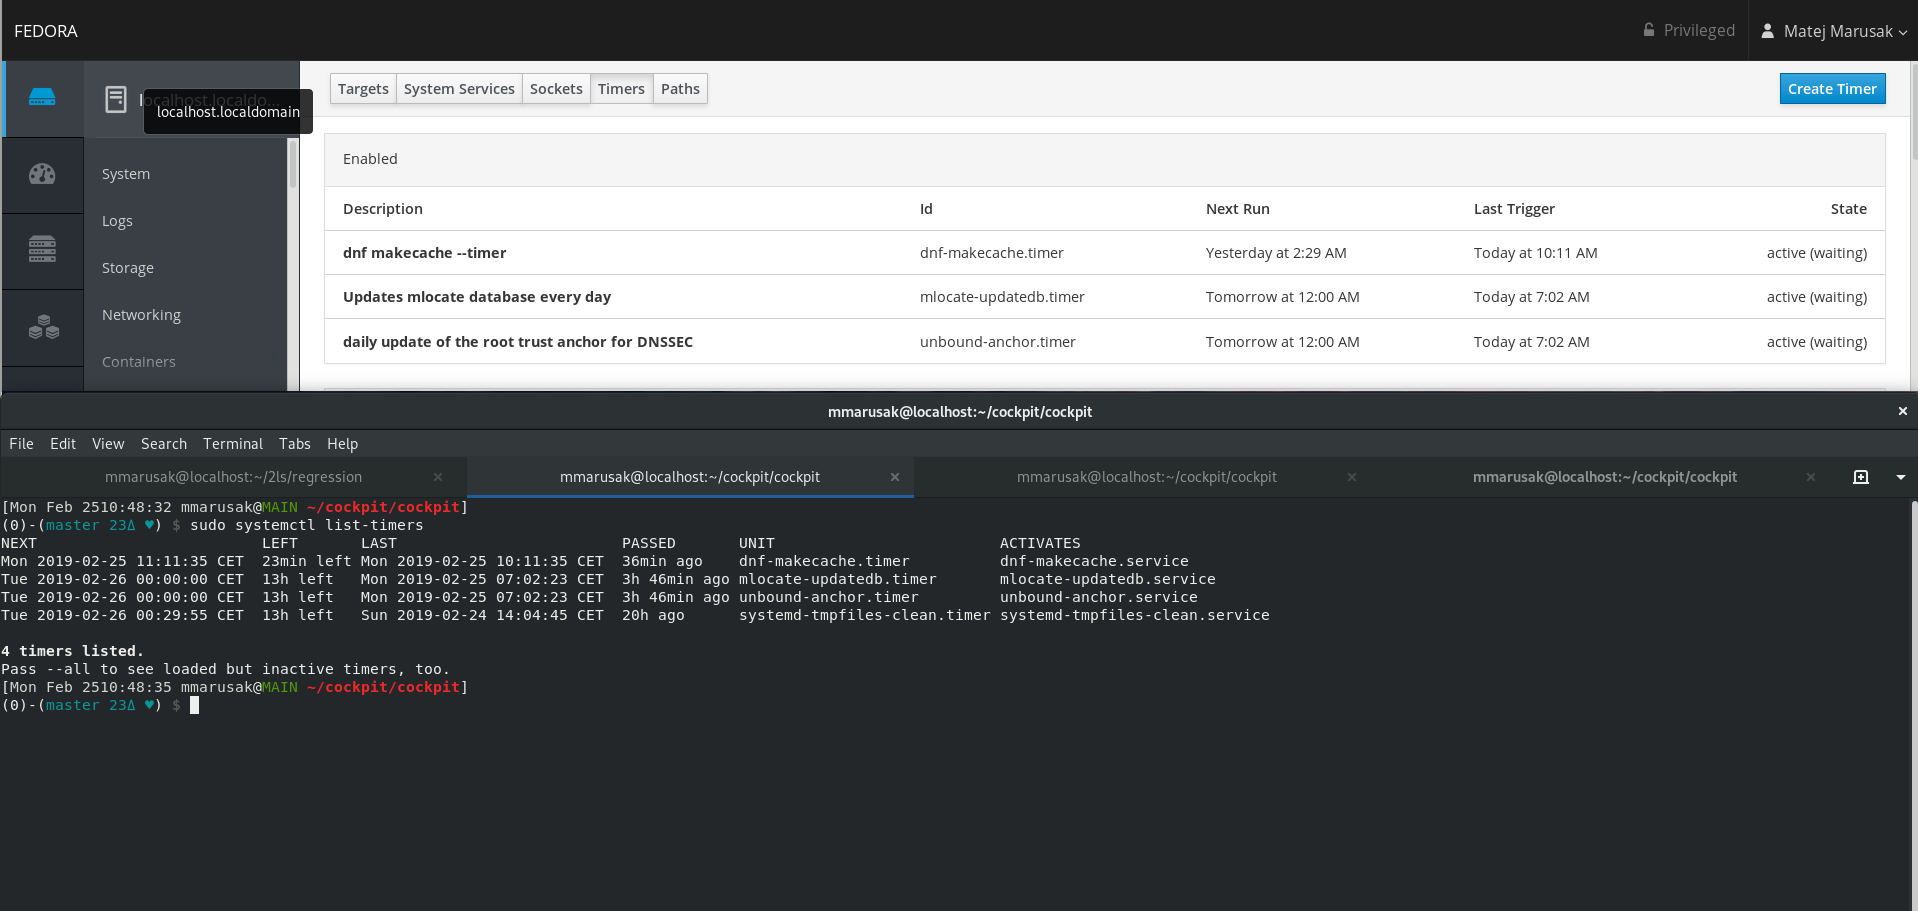Switch to the Paths tab
Viewport: 1918px width, 911px height.
(x=680, y=89)
